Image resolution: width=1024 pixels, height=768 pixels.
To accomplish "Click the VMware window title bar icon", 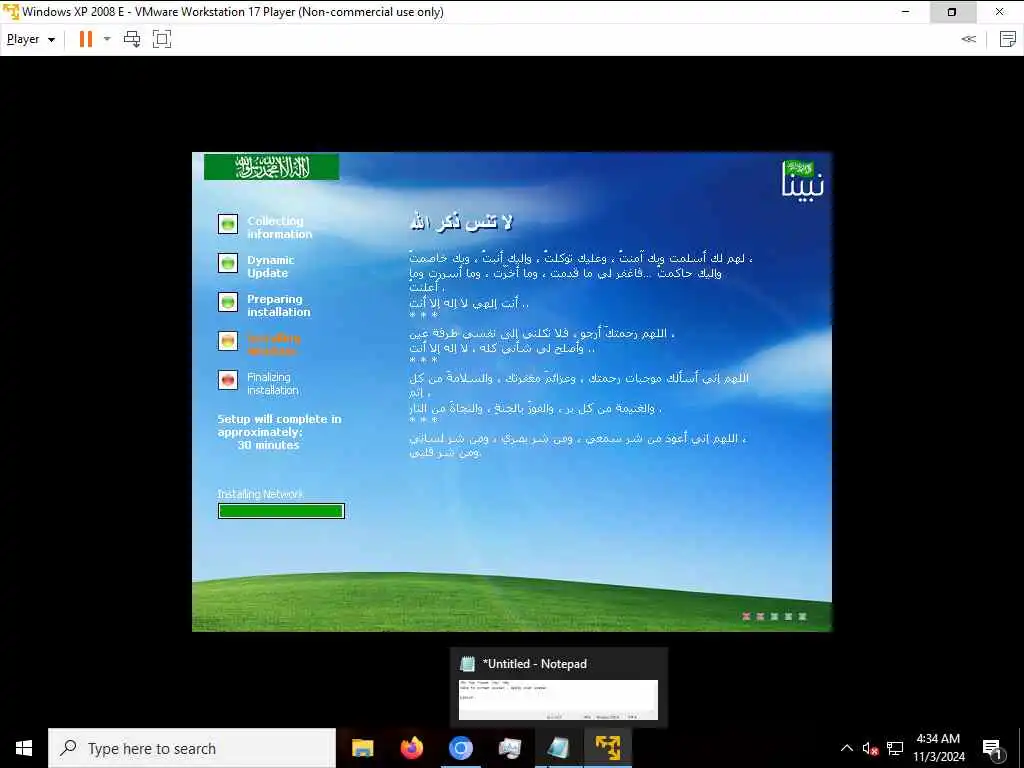I will point(10,12).
